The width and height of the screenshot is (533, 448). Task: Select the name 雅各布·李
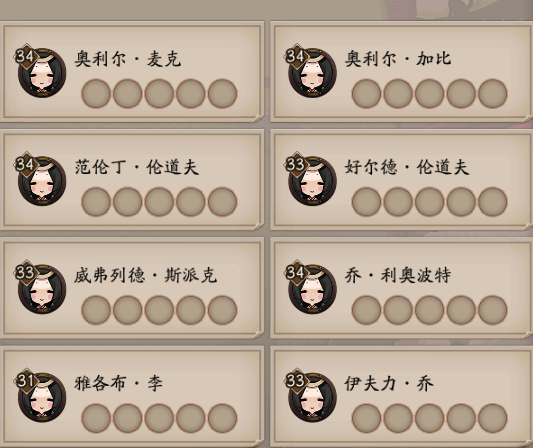tap(119, 383)
